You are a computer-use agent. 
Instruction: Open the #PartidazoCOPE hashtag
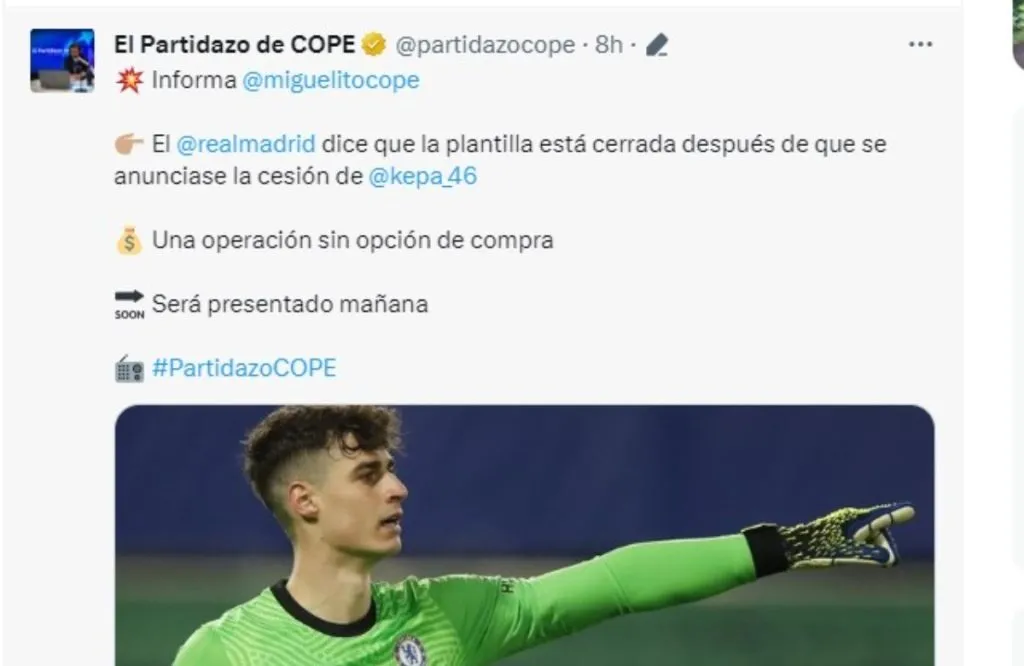click(244, 368)
